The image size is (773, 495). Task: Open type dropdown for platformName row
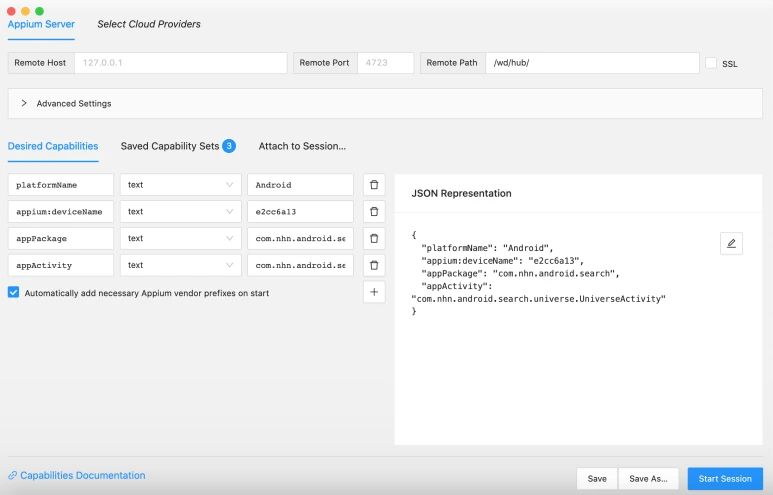pos(180,185)
